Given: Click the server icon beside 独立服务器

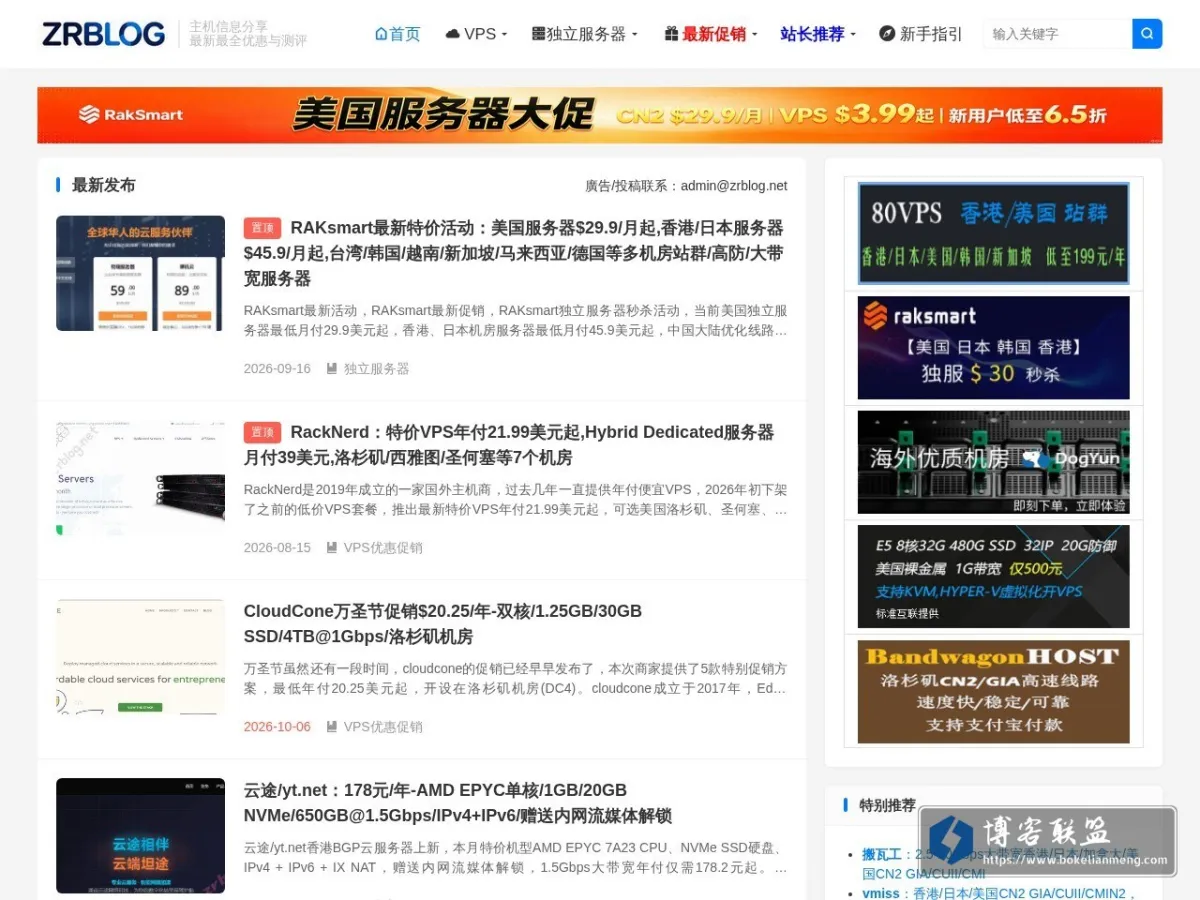Looking at the screenshot, I should pyautogui.click(x=538, y=34).
